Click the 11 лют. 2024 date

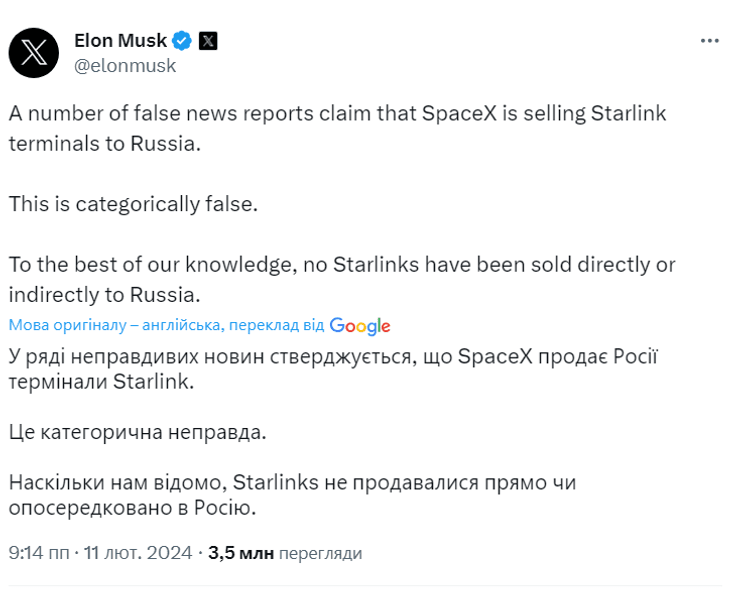pos(138,552)
